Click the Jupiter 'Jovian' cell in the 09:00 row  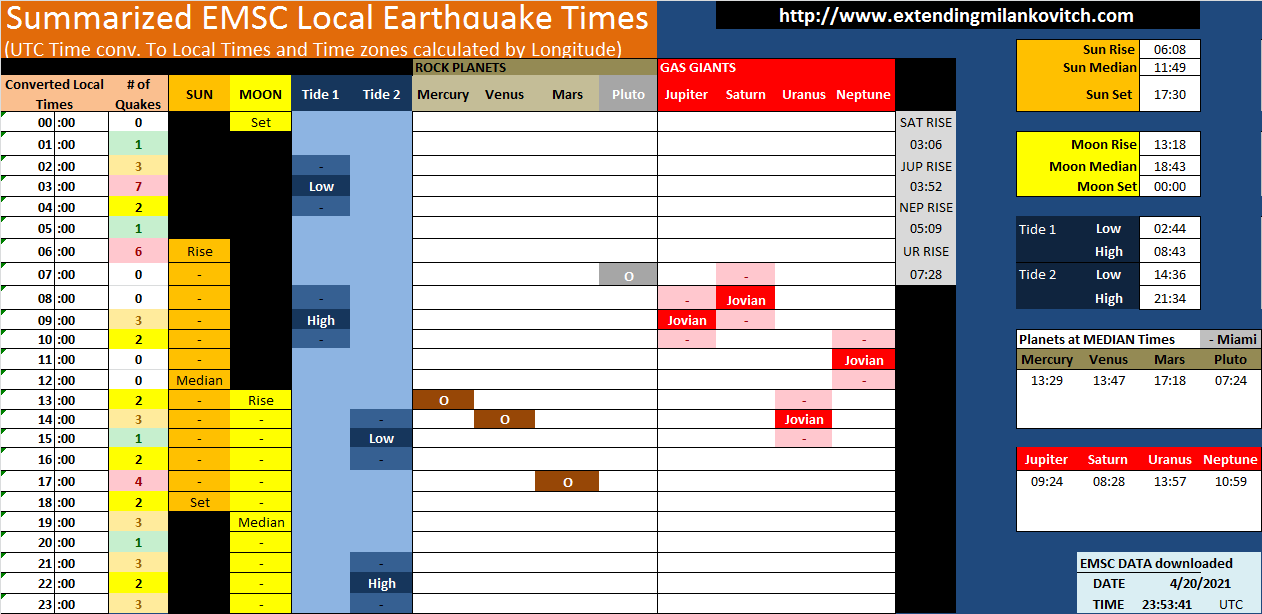tap(687, 320)
